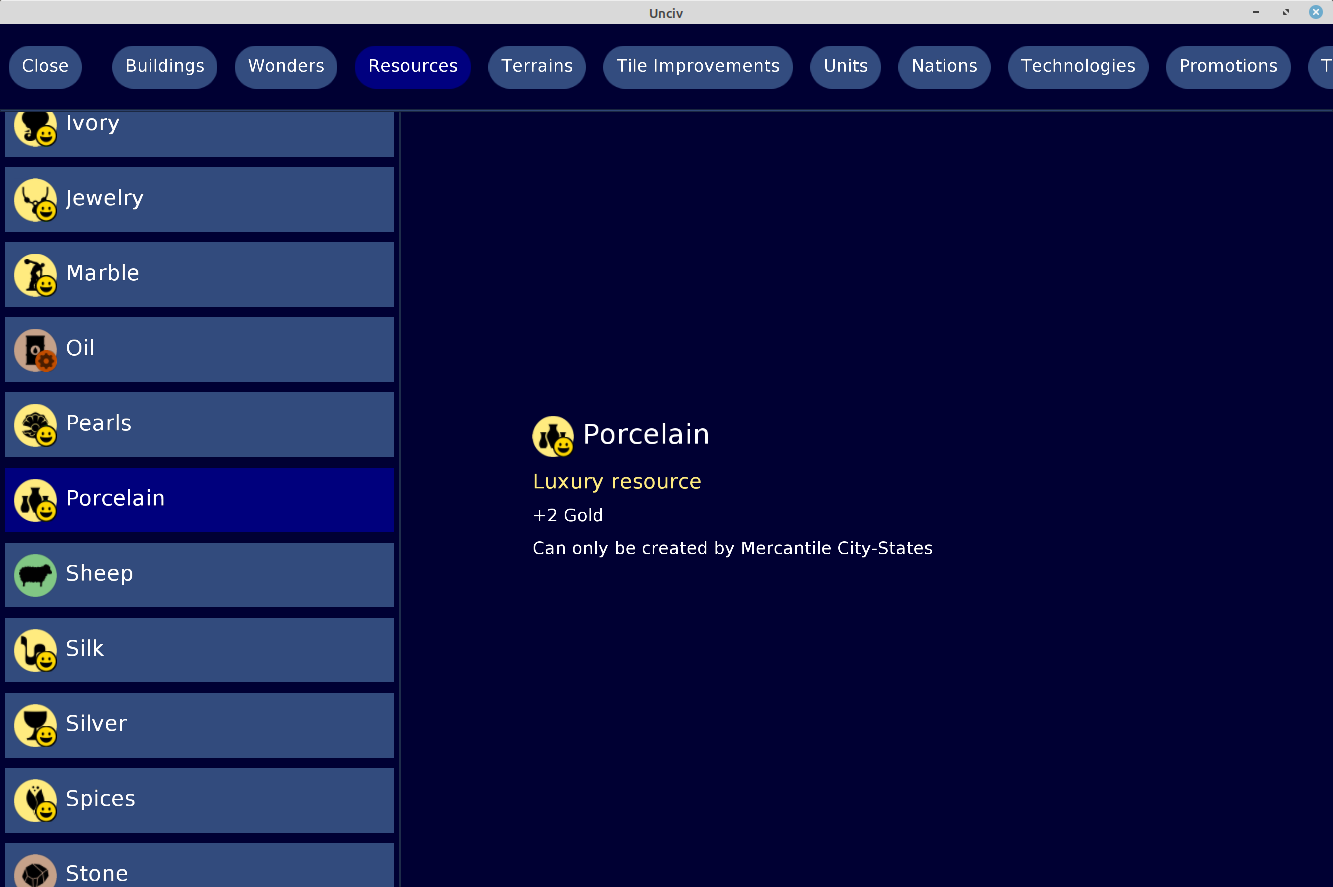Select the Pearls entry label
This screenshot has height=887, width=1333.
click(x=99, y=423)
